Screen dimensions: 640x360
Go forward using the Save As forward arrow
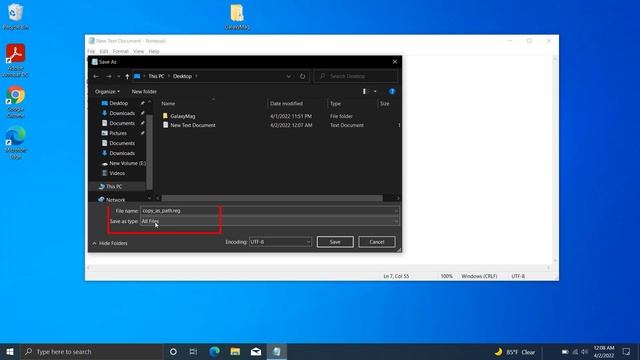point(109,76)
